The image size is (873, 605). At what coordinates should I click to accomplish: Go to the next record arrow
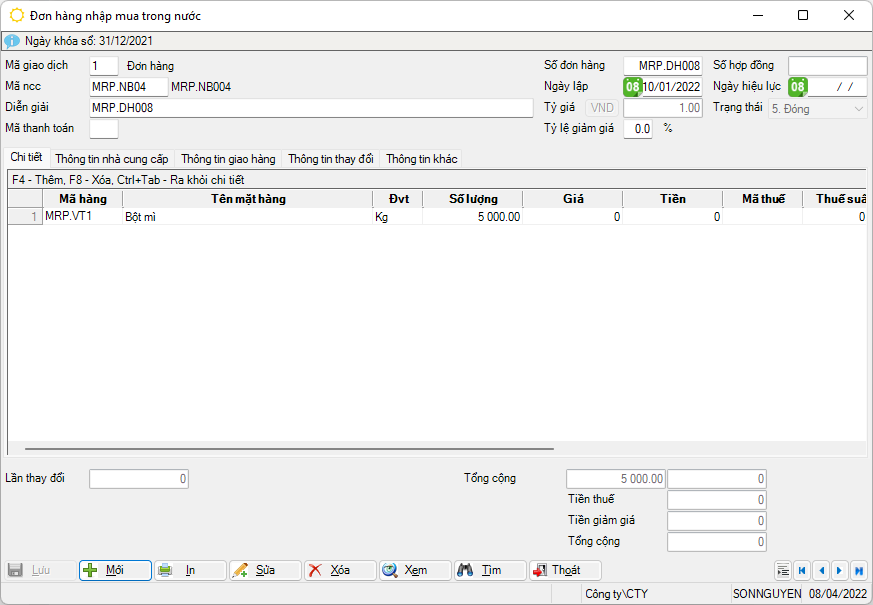tap(839, 571)
